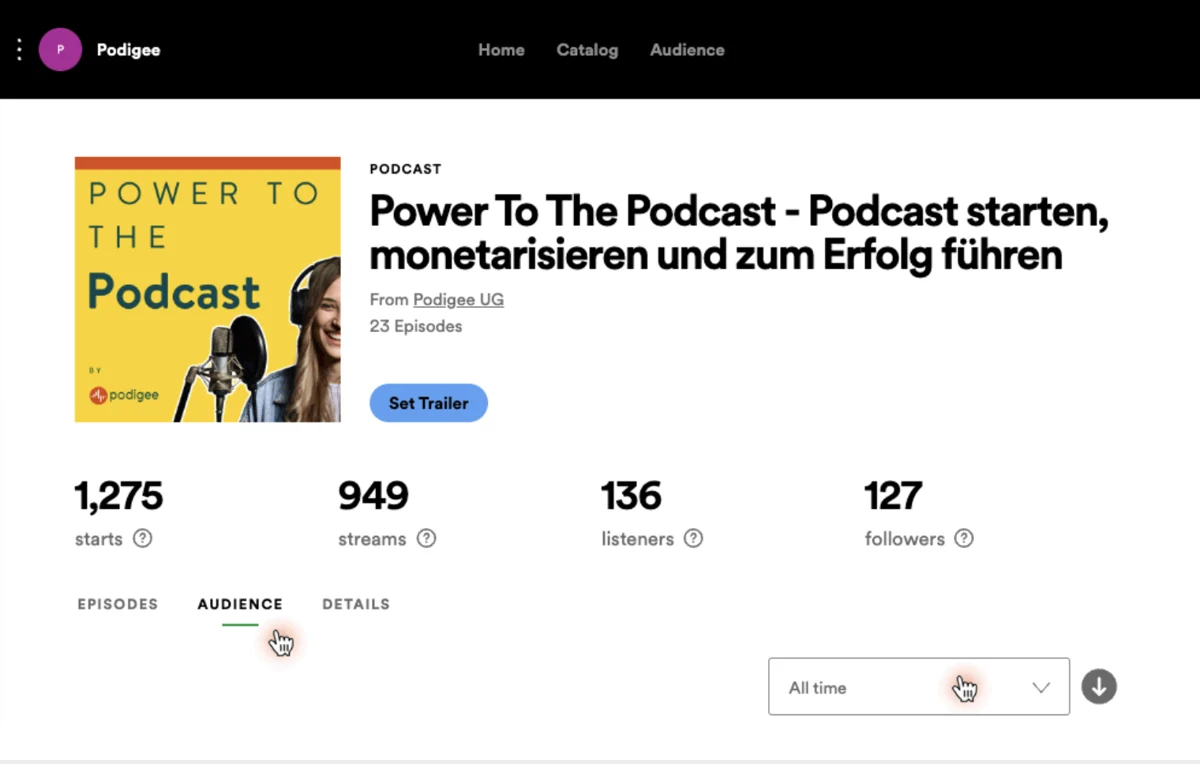Image resolution: width=1200 pixels, height=764 pixels.
Task: Show help tooltip for followers
Action: 964,538
